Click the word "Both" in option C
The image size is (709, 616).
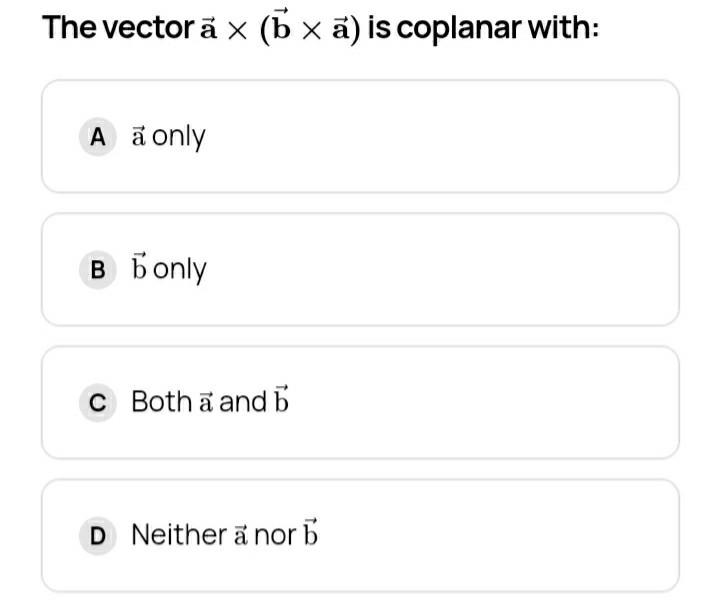point(161,402)
